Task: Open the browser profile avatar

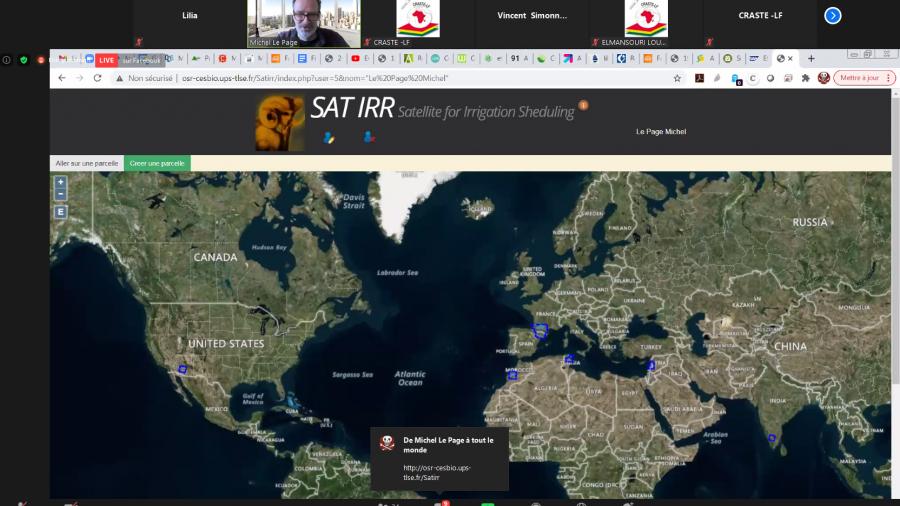Action: (x=824, y=78)
